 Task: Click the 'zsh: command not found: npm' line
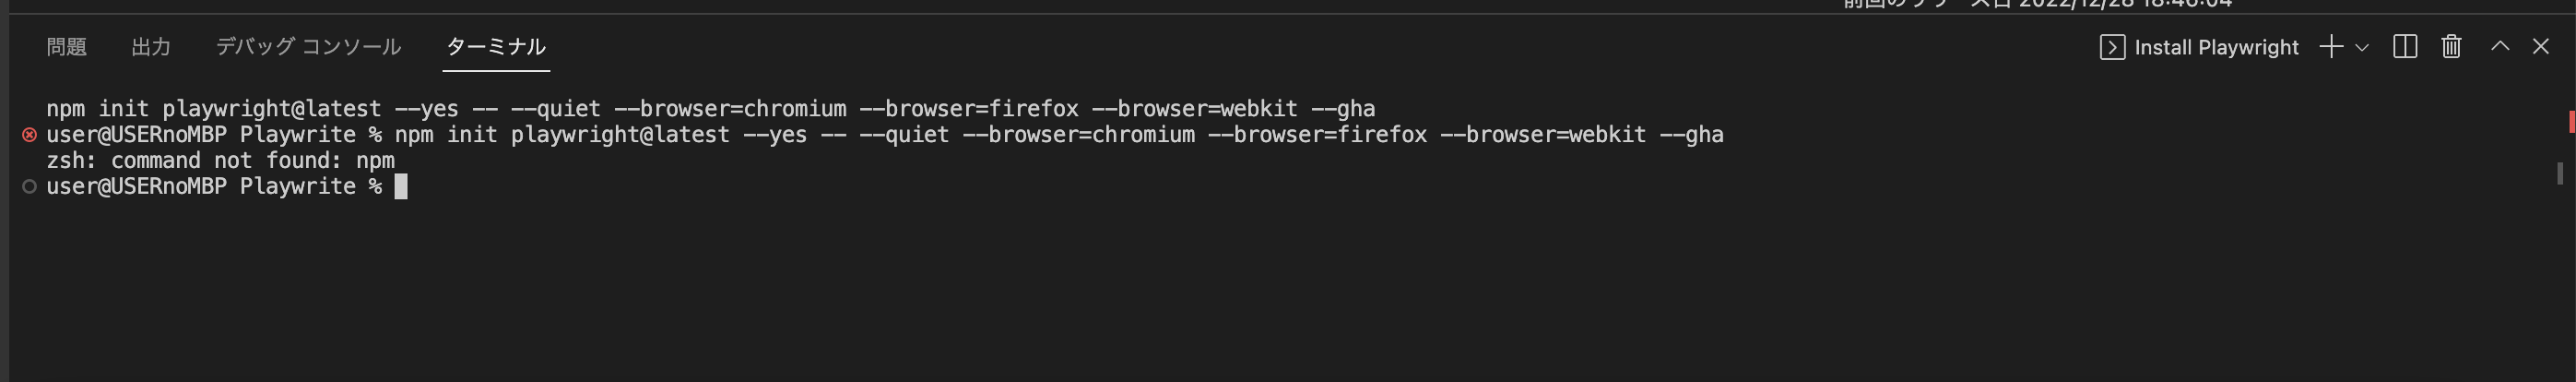pos(220,161)
